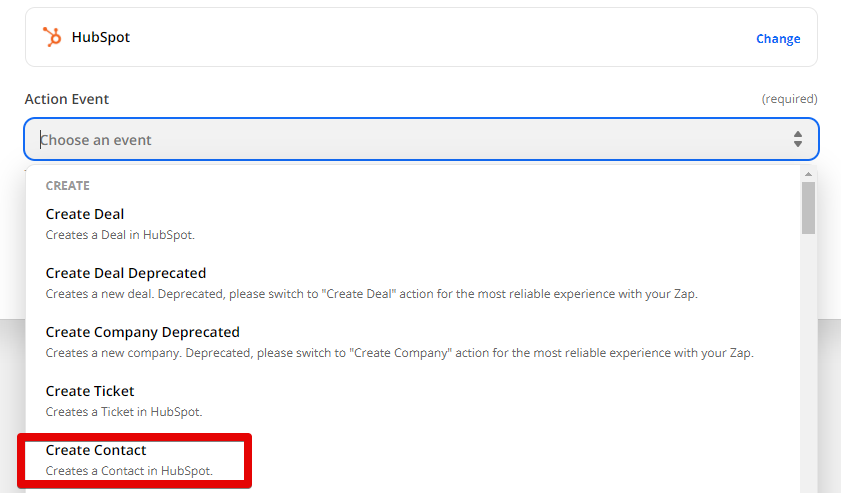Click the "Creates a Deal in HubSpot." description
Image resolution: width=841 pixels, height=493 pixels.
pyautogui.click(x=120, y=234)
